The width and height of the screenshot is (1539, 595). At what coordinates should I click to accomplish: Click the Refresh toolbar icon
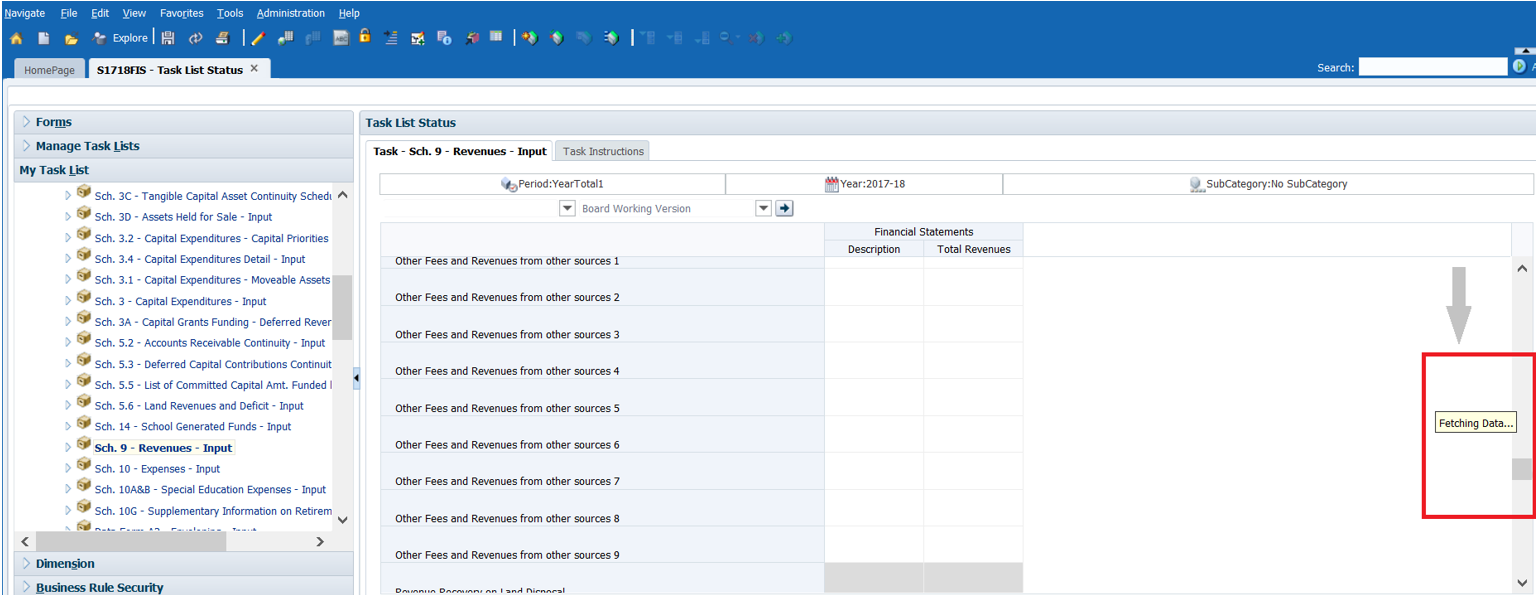(195, 38)
